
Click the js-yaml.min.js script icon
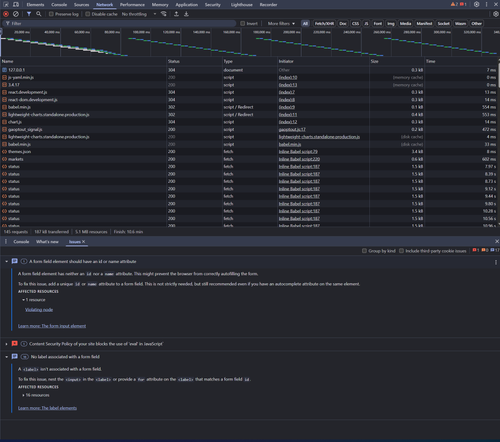(4, 77)
